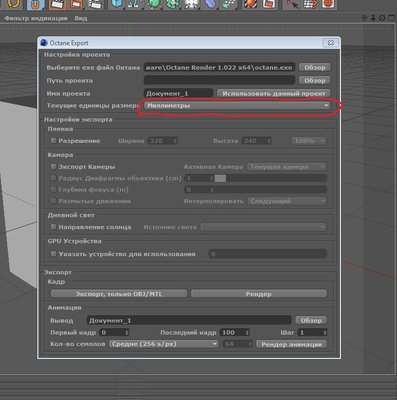Open the Кол-во семплов Средне dropdown
This screenshot has height=400, width=397.
[164, 344]
